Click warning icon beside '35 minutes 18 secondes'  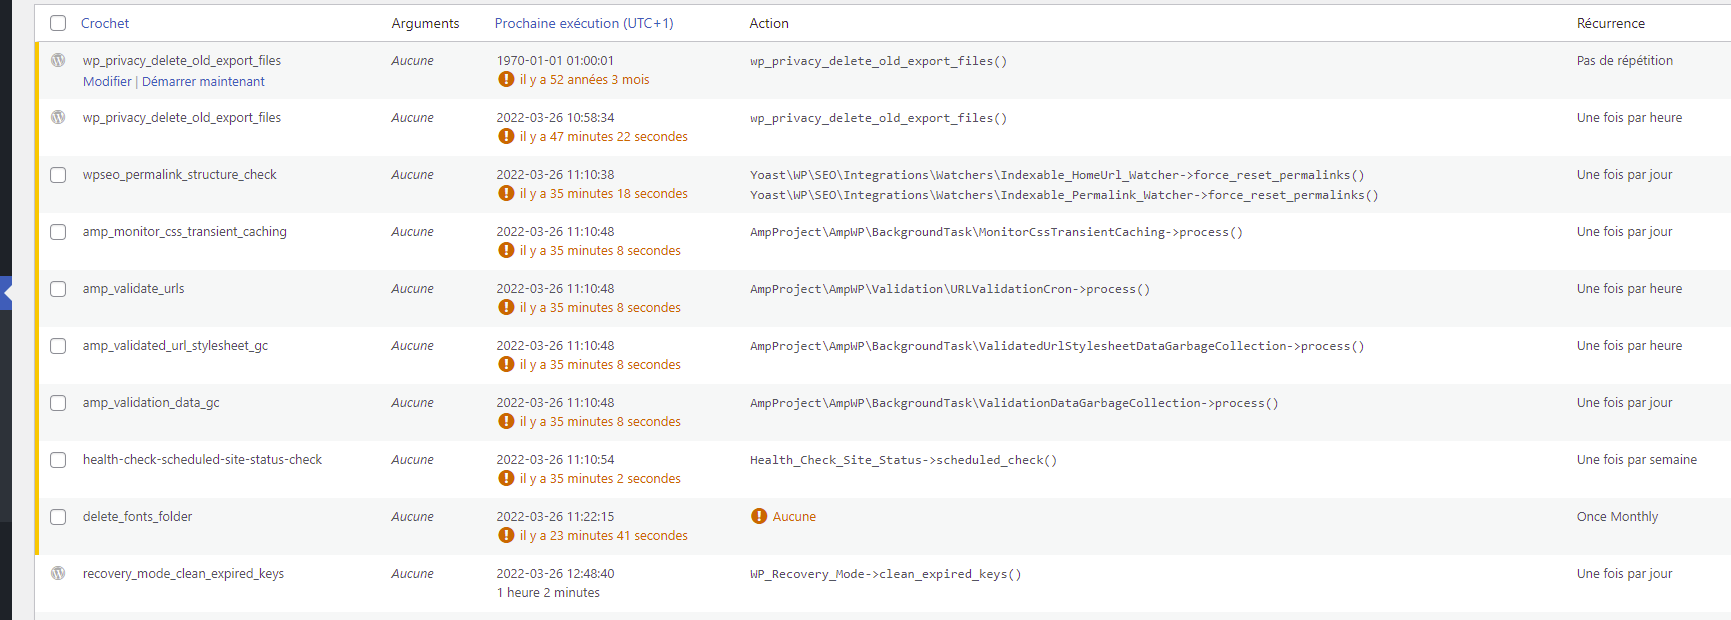coord(506,193)
